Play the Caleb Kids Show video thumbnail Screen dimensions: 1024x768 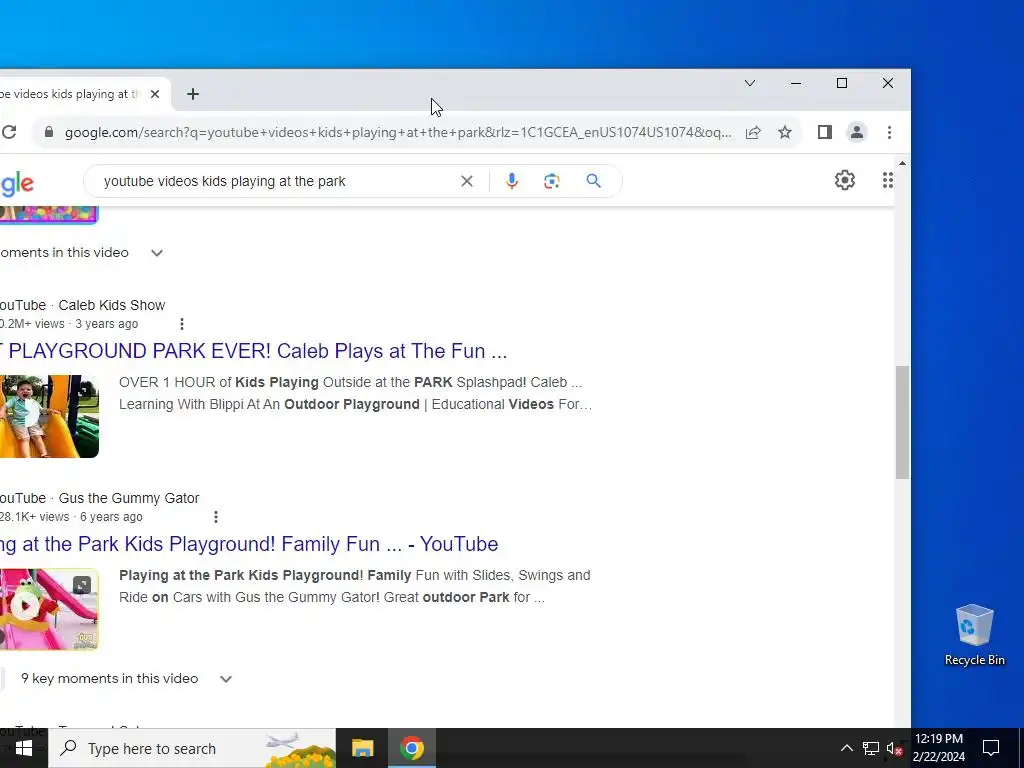pyautogui.click(x=49, y=416)
